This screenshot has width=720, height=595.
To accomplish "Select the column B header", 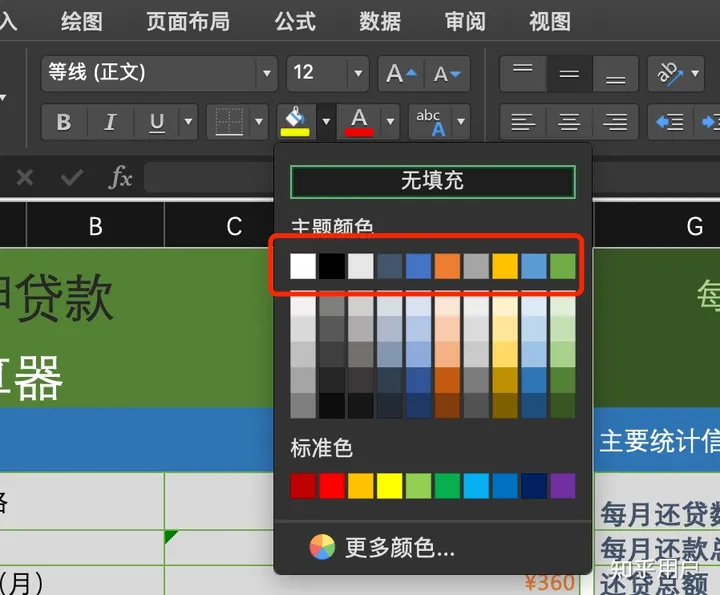I will click(95, 227).
